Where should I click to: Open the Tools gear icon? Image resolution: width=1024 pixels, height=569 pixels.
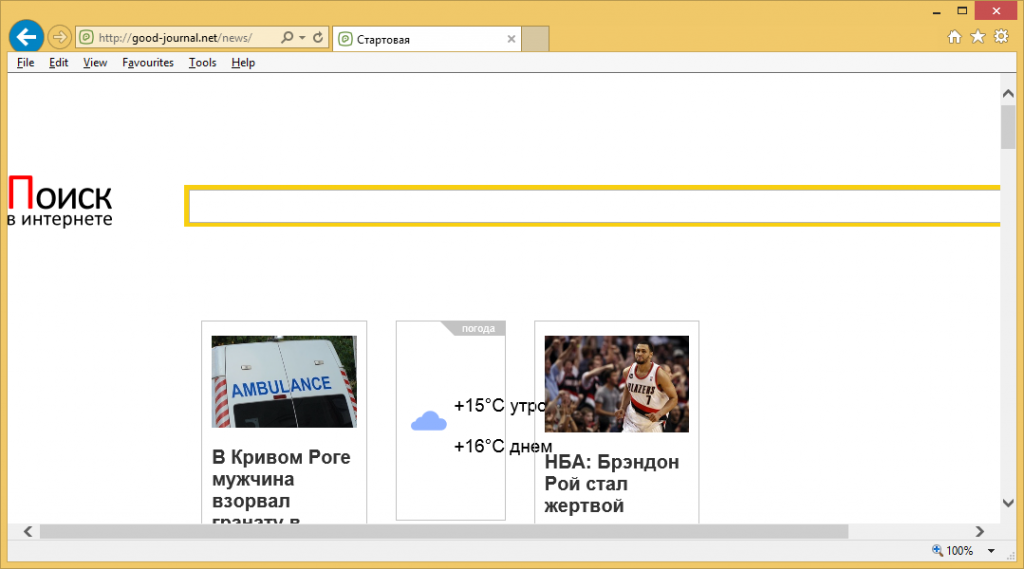1001,37
